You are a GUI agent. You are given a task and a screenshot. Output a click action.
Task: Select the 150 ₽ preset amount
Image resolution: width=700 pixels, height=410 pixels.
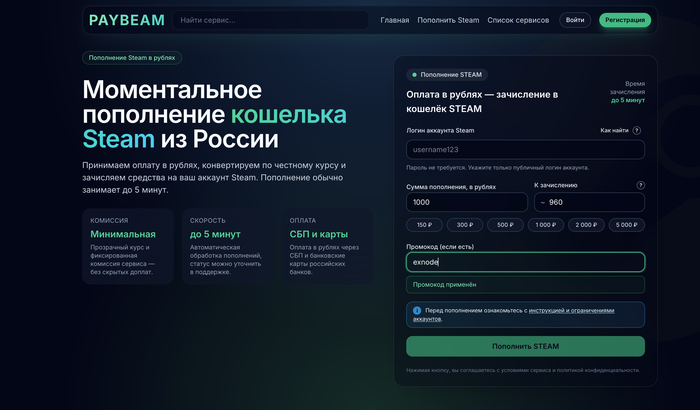[424, 225]
